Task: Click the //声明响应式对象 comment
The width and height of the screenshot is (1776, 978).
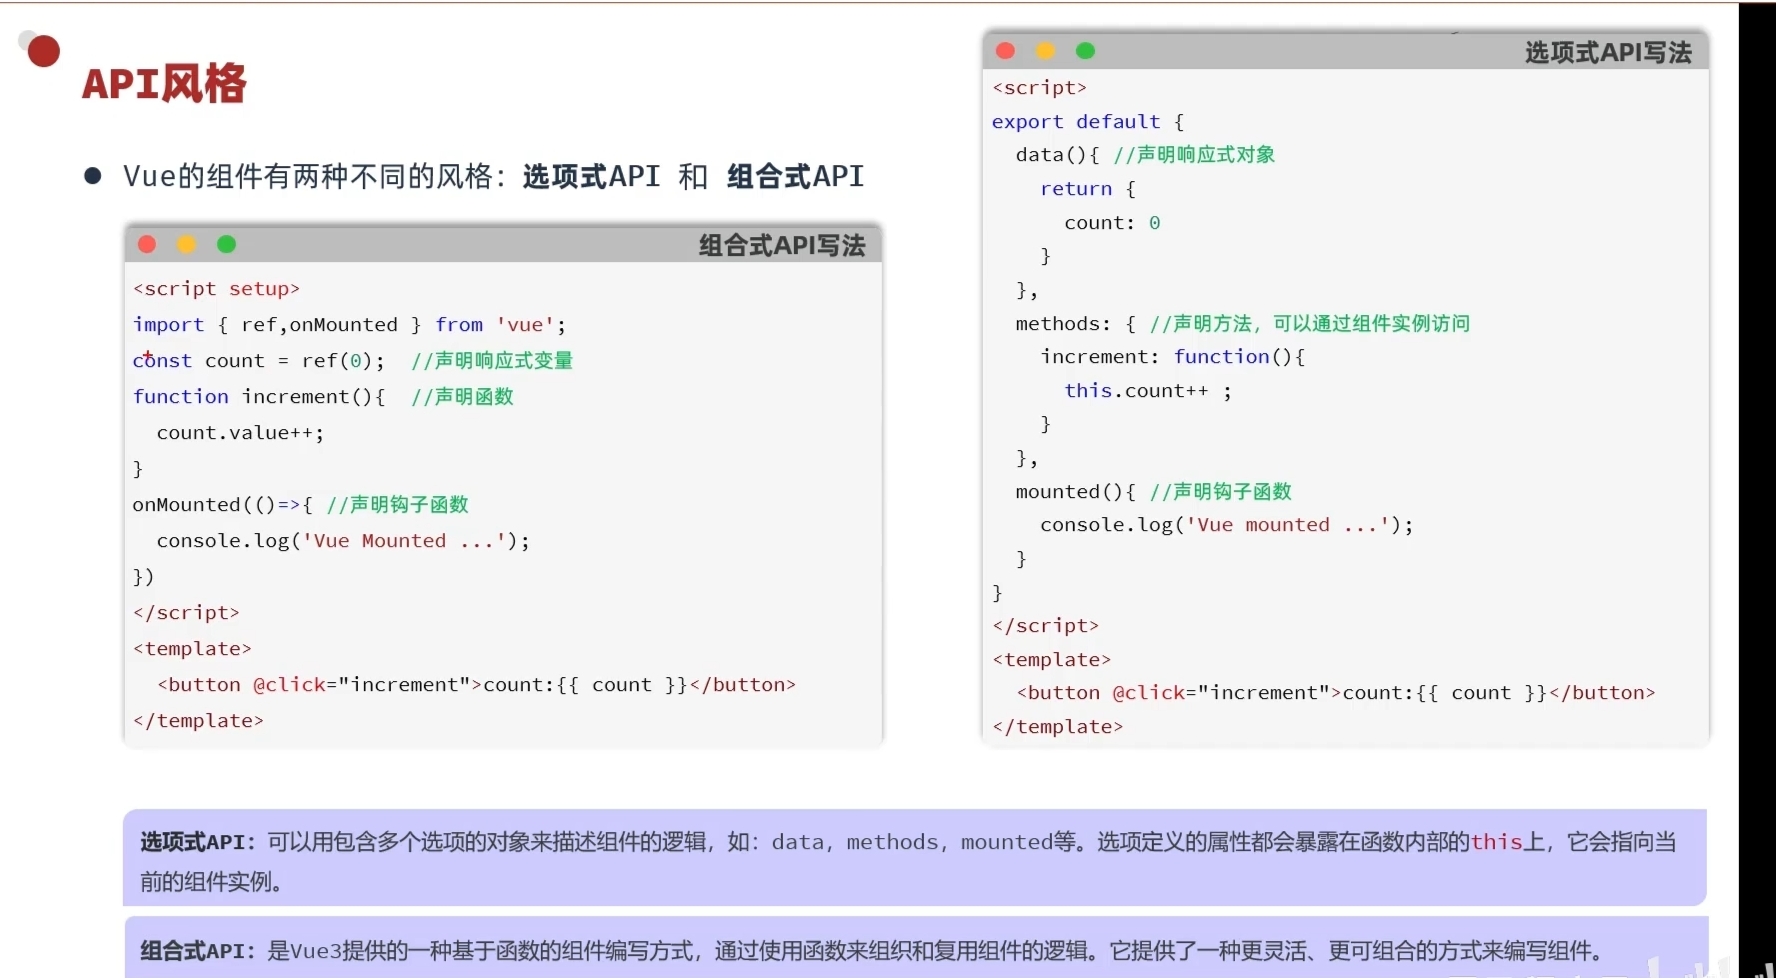Action: 1194,155
